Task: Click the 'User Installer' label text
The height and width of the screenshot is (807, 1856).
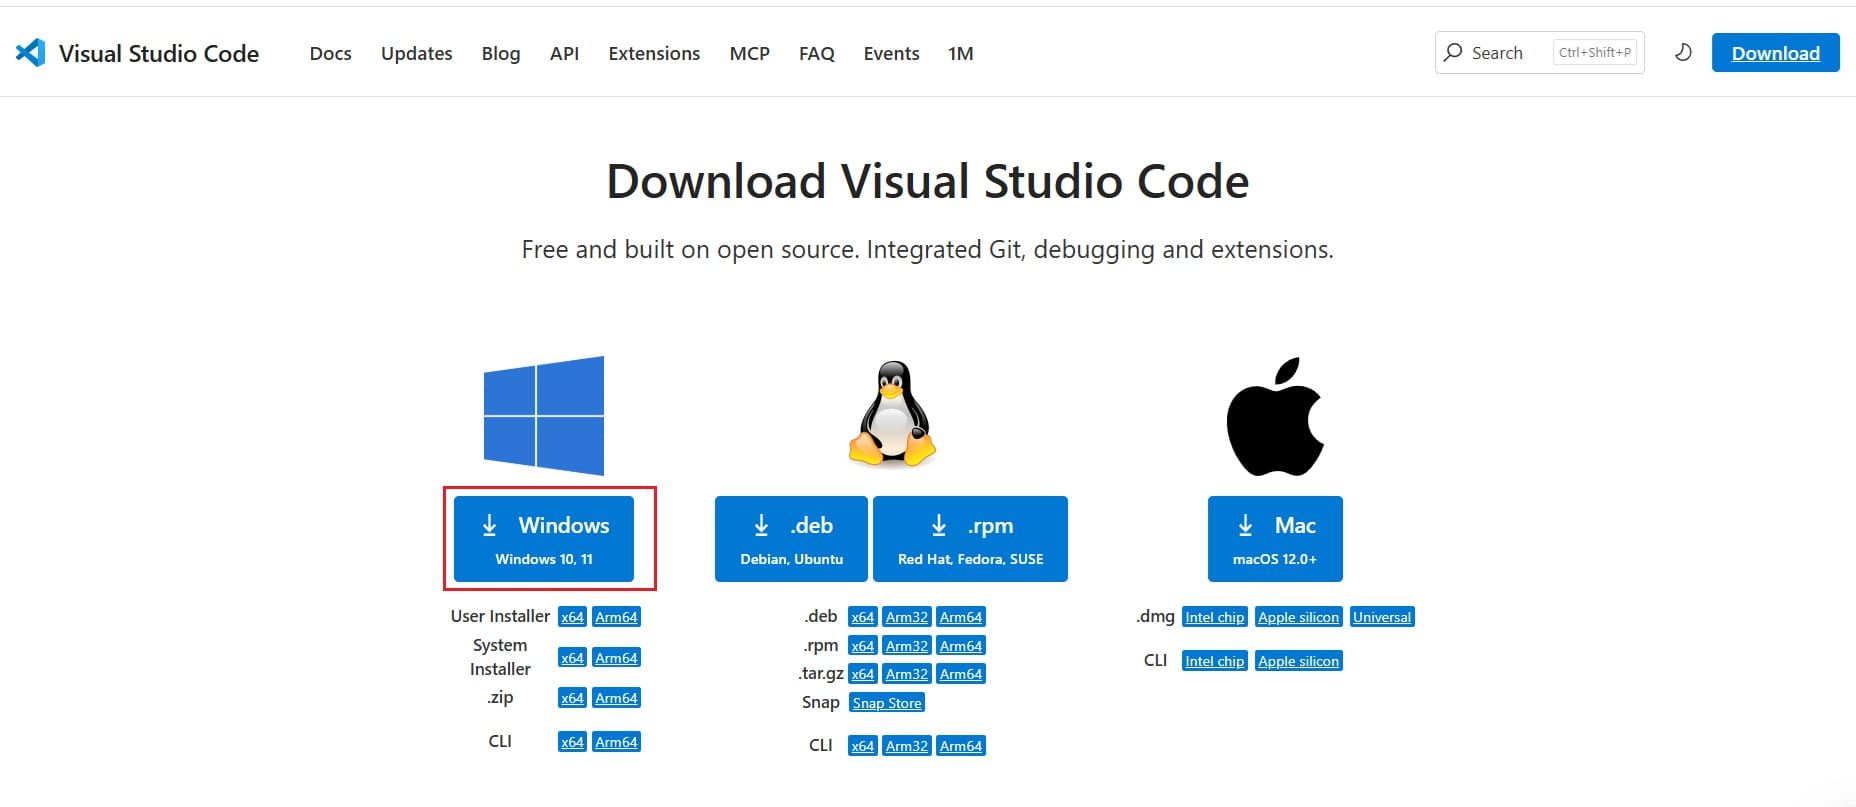Action: tap(500, 616)
